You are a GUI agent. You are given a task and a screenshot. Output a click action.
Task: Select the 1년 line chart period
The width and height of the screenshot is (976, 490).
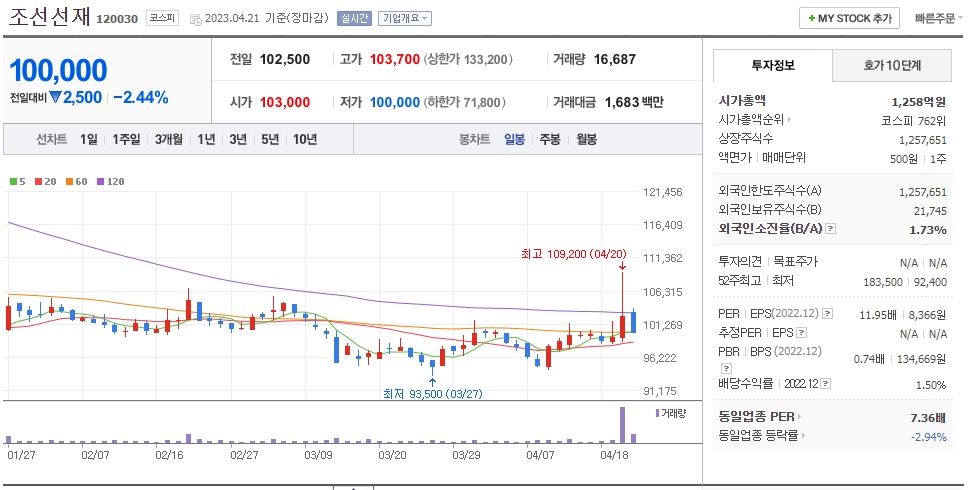(206, 139)
